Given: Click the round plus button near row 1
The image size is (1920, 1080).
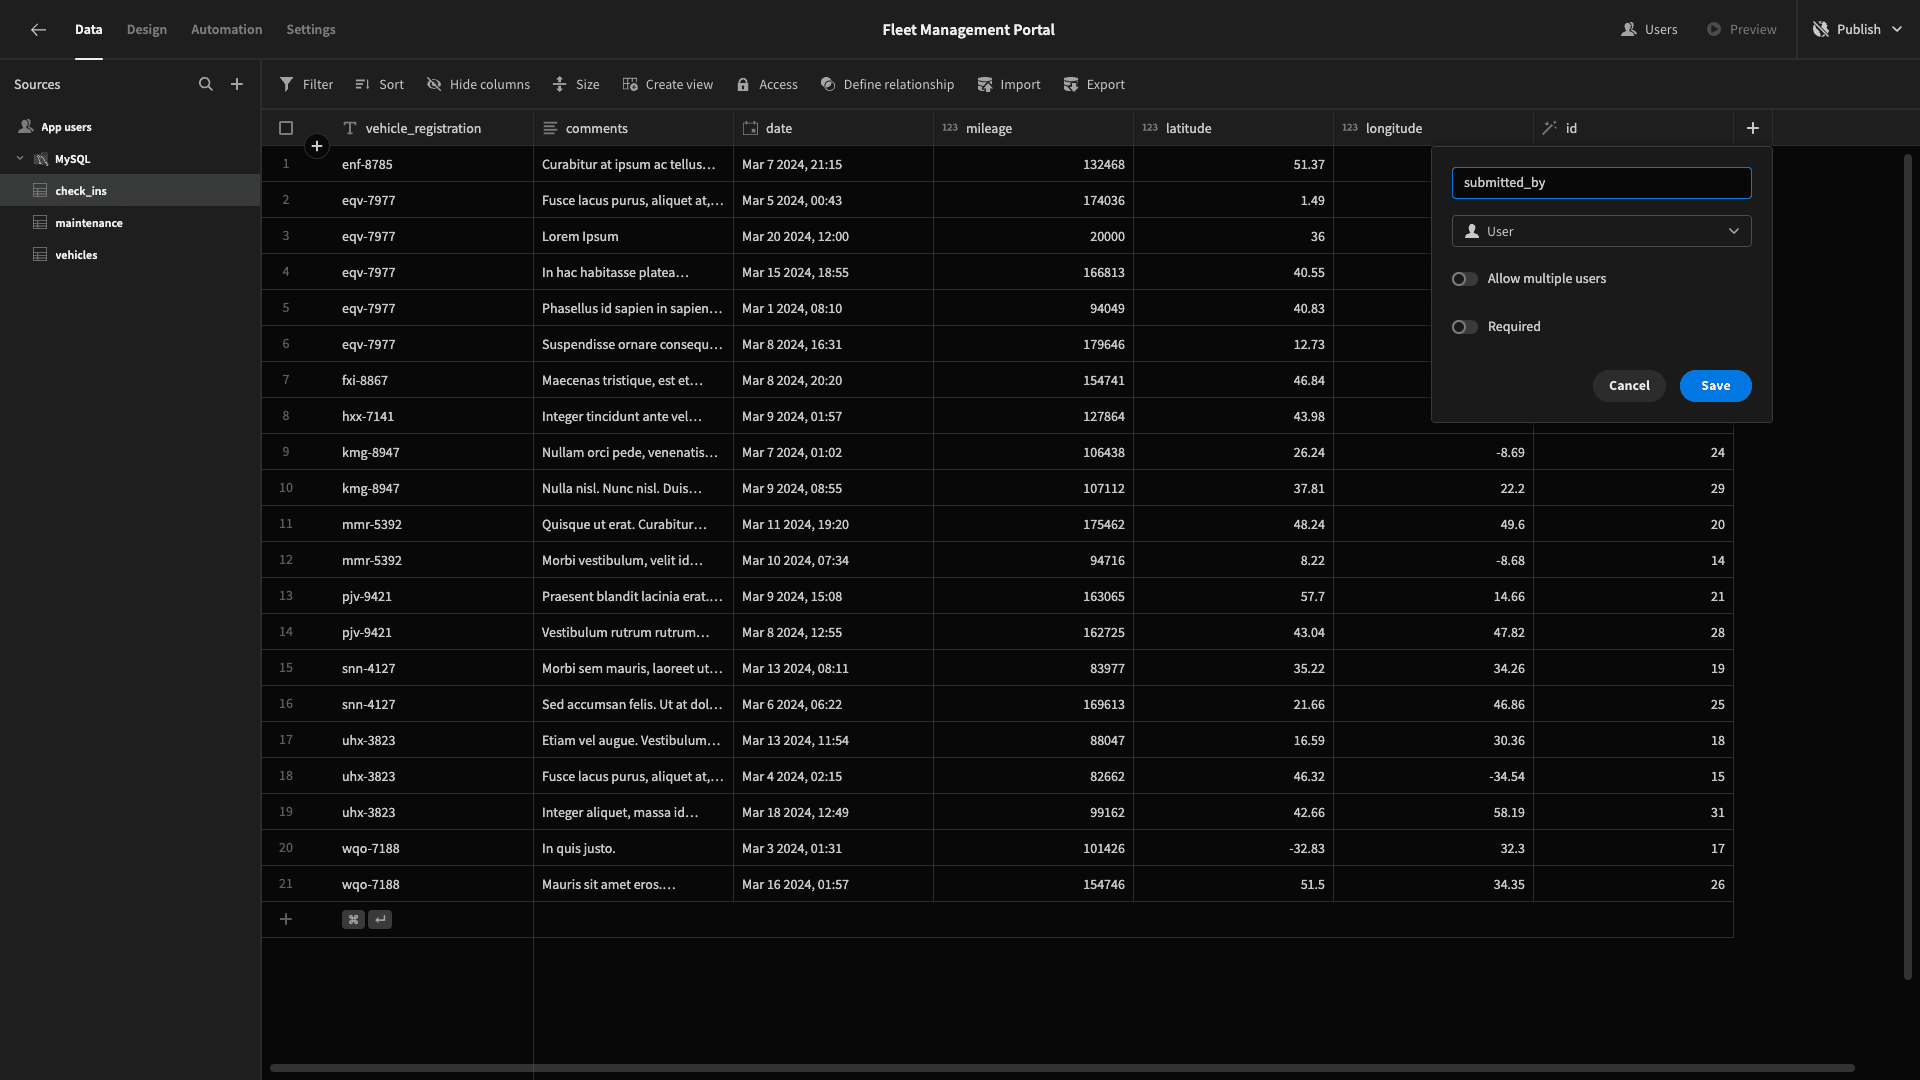Looking at the screenshot, I should [317, 147].
